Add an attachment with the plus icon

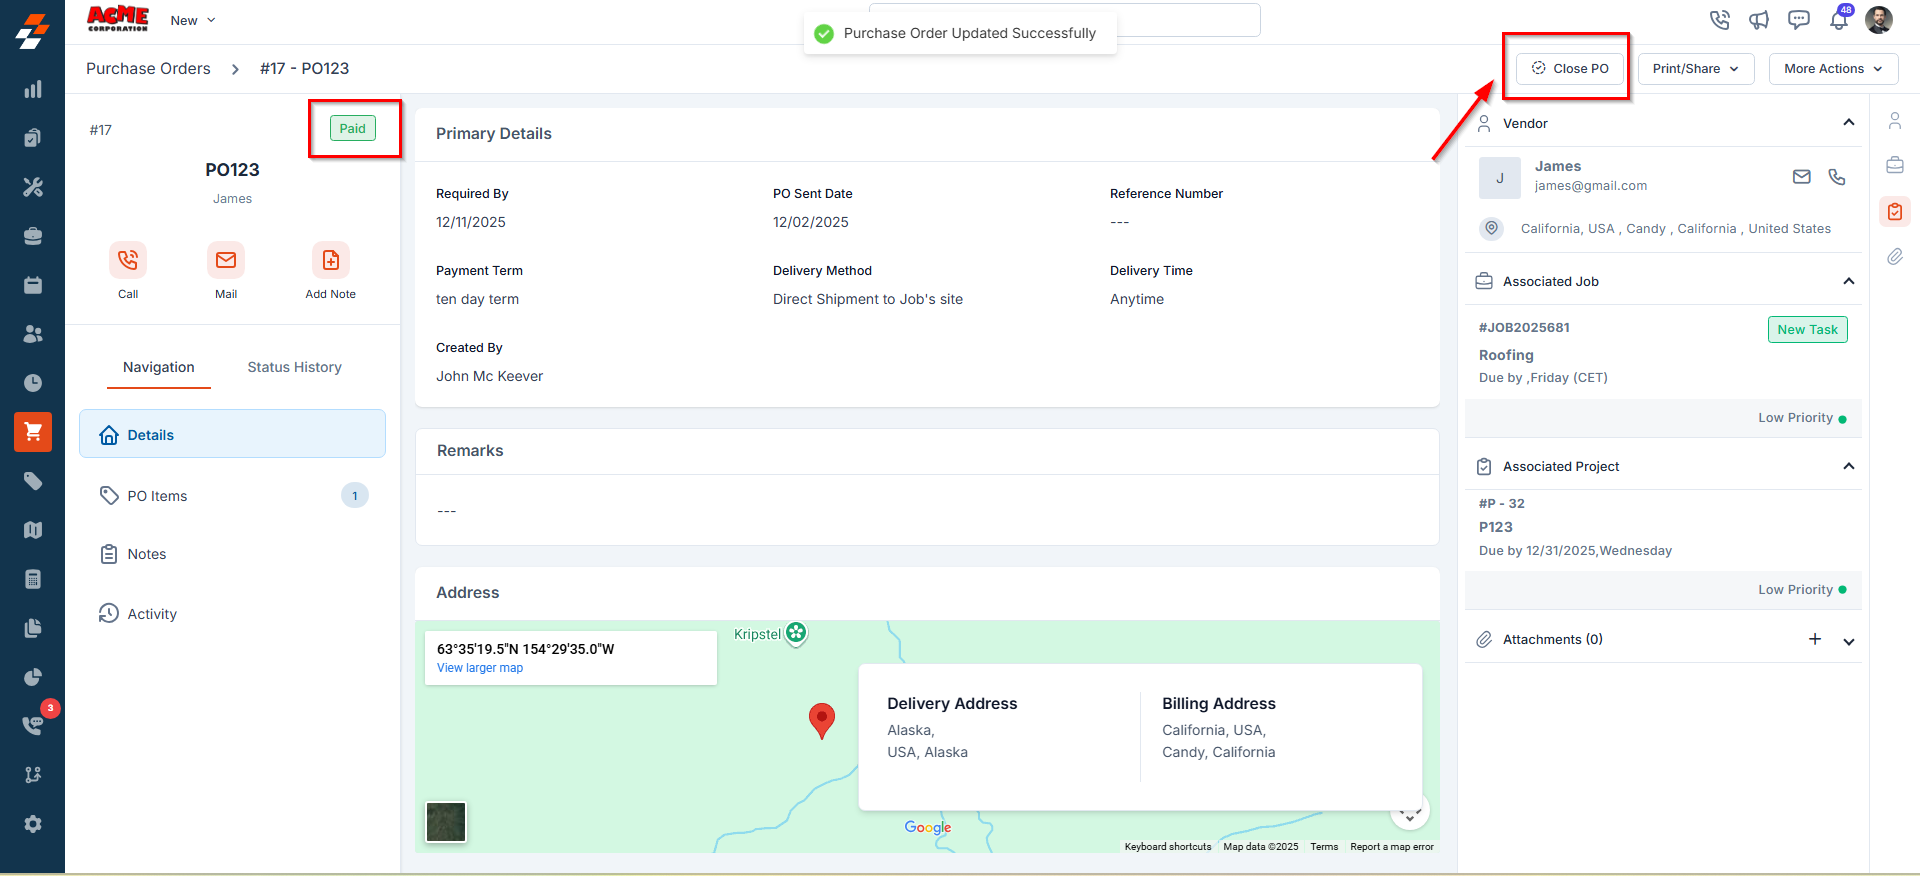[1815, 639]
